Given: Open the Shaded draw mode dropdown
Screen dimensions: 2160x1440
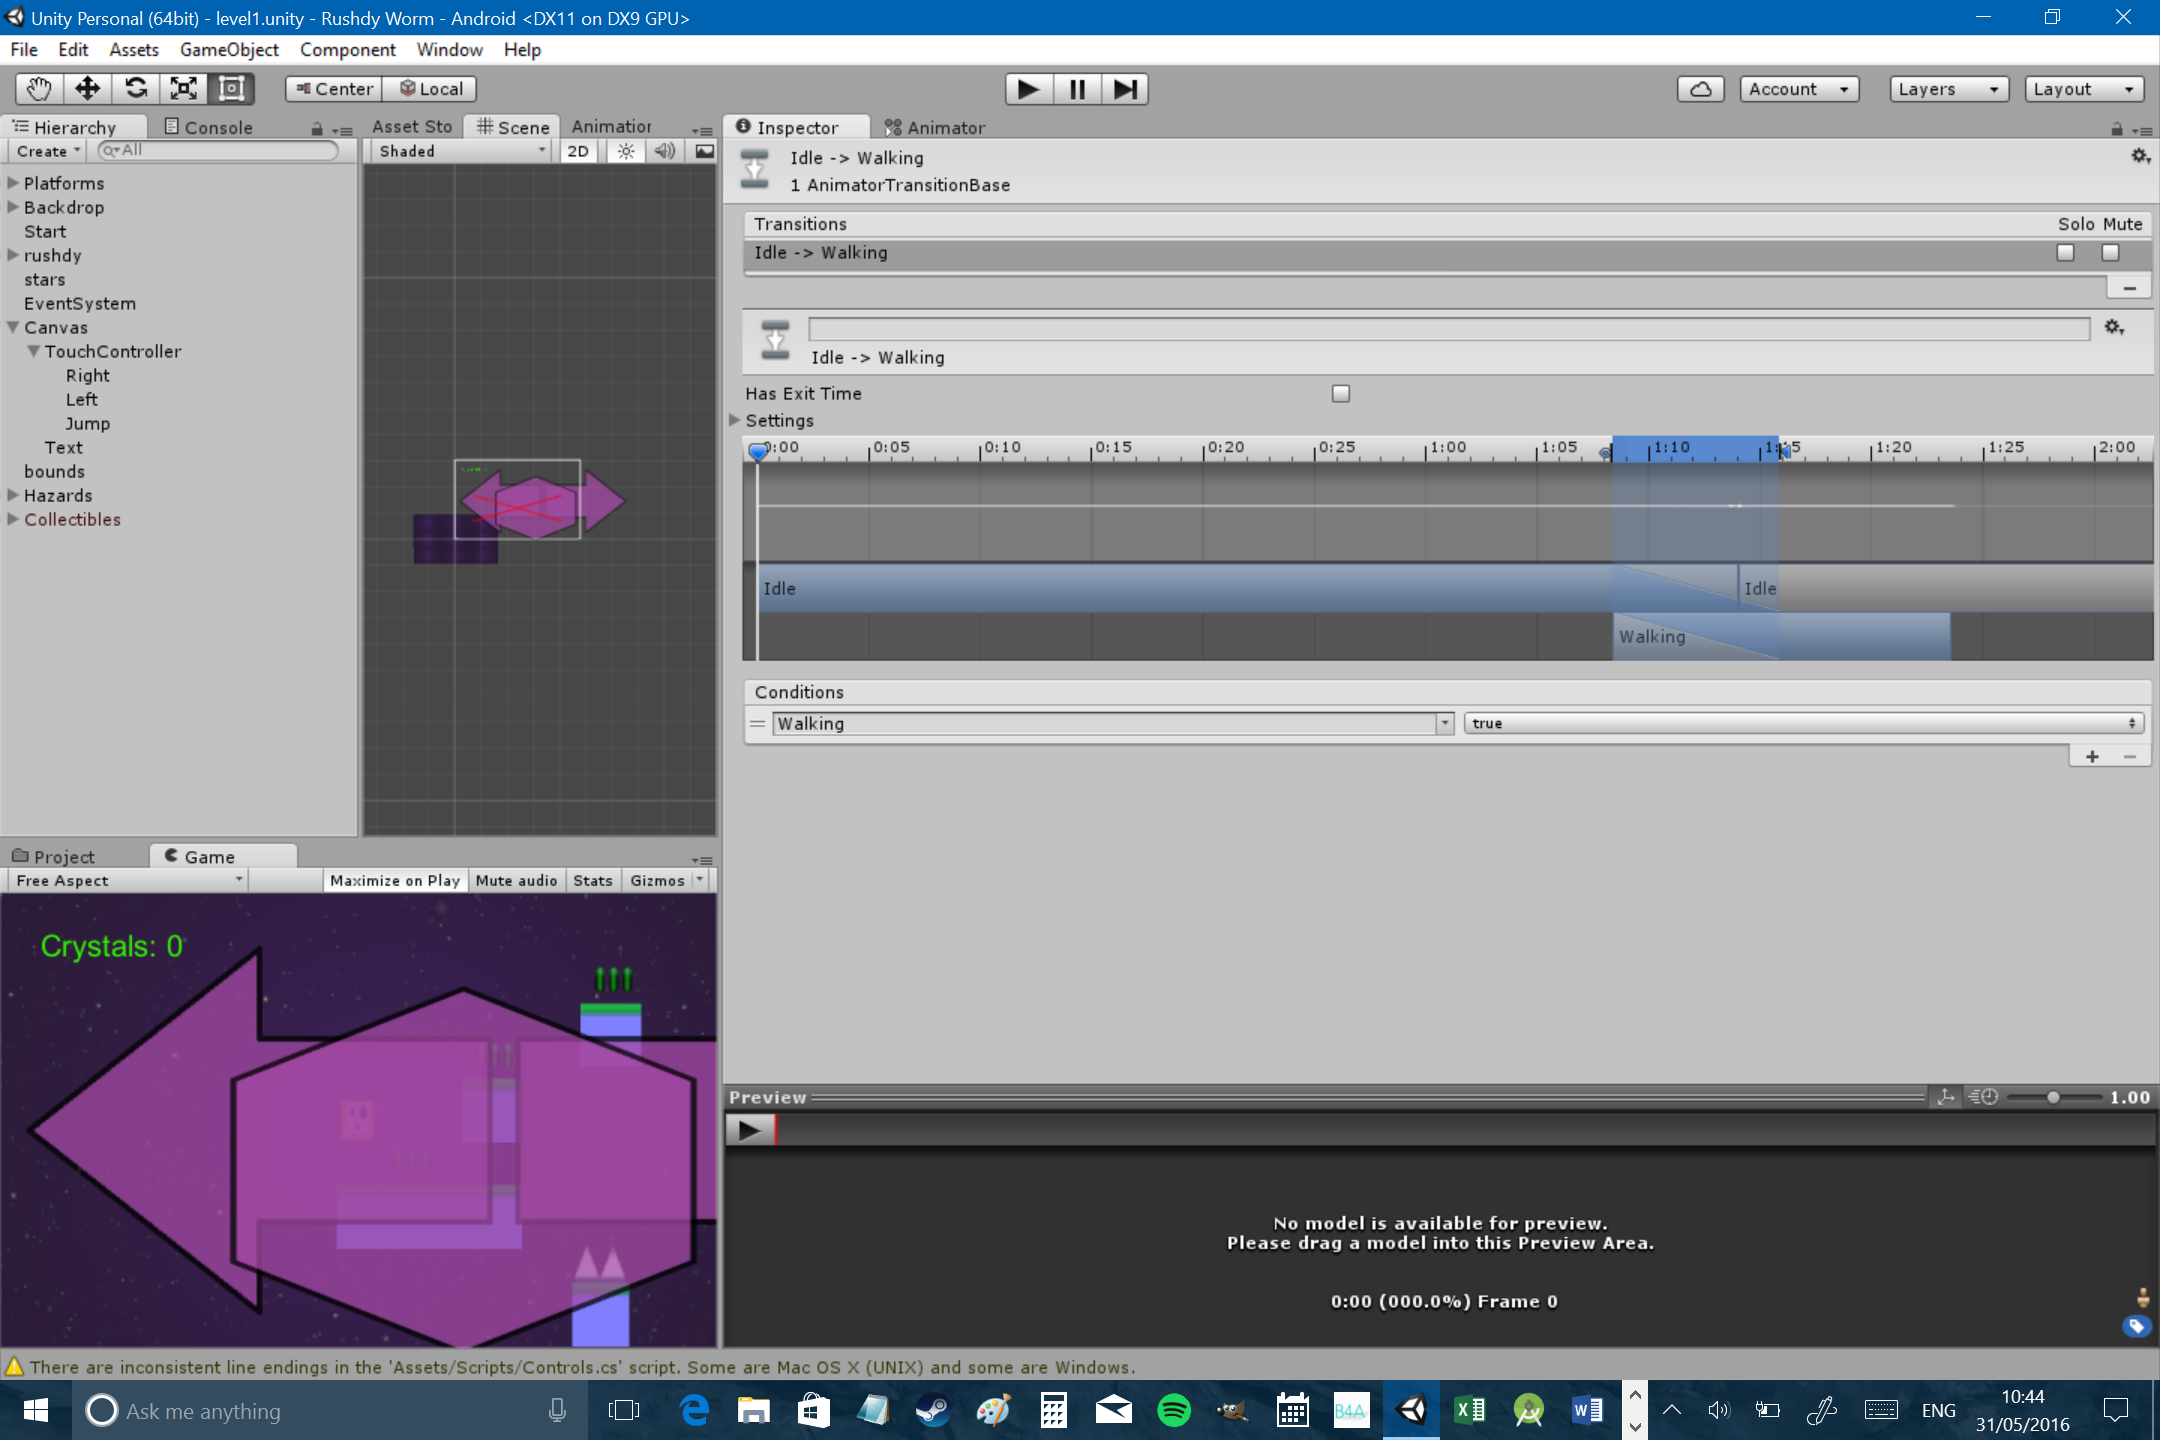Looking at the screenshot, I should (x=462, y=151).
